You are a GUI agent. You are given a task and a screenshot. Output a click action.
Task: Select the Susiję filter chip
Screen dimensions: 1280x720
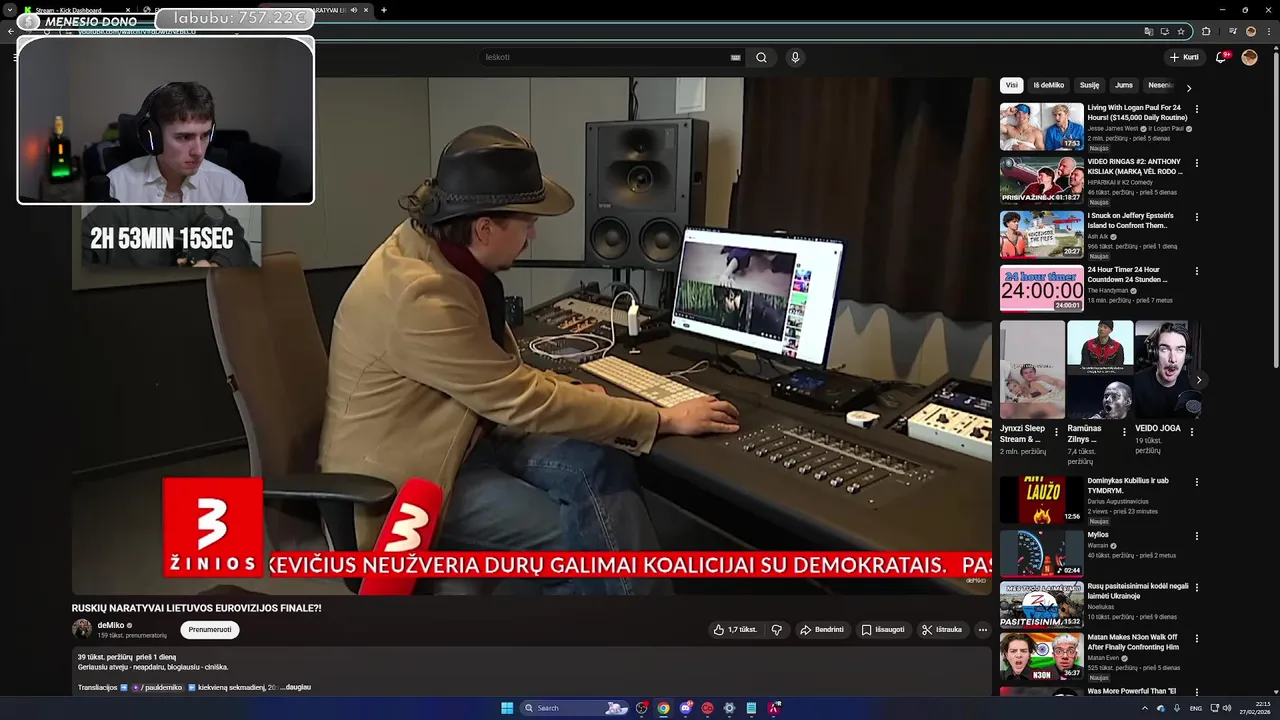pyautogui.click(x=1090, y=85)
